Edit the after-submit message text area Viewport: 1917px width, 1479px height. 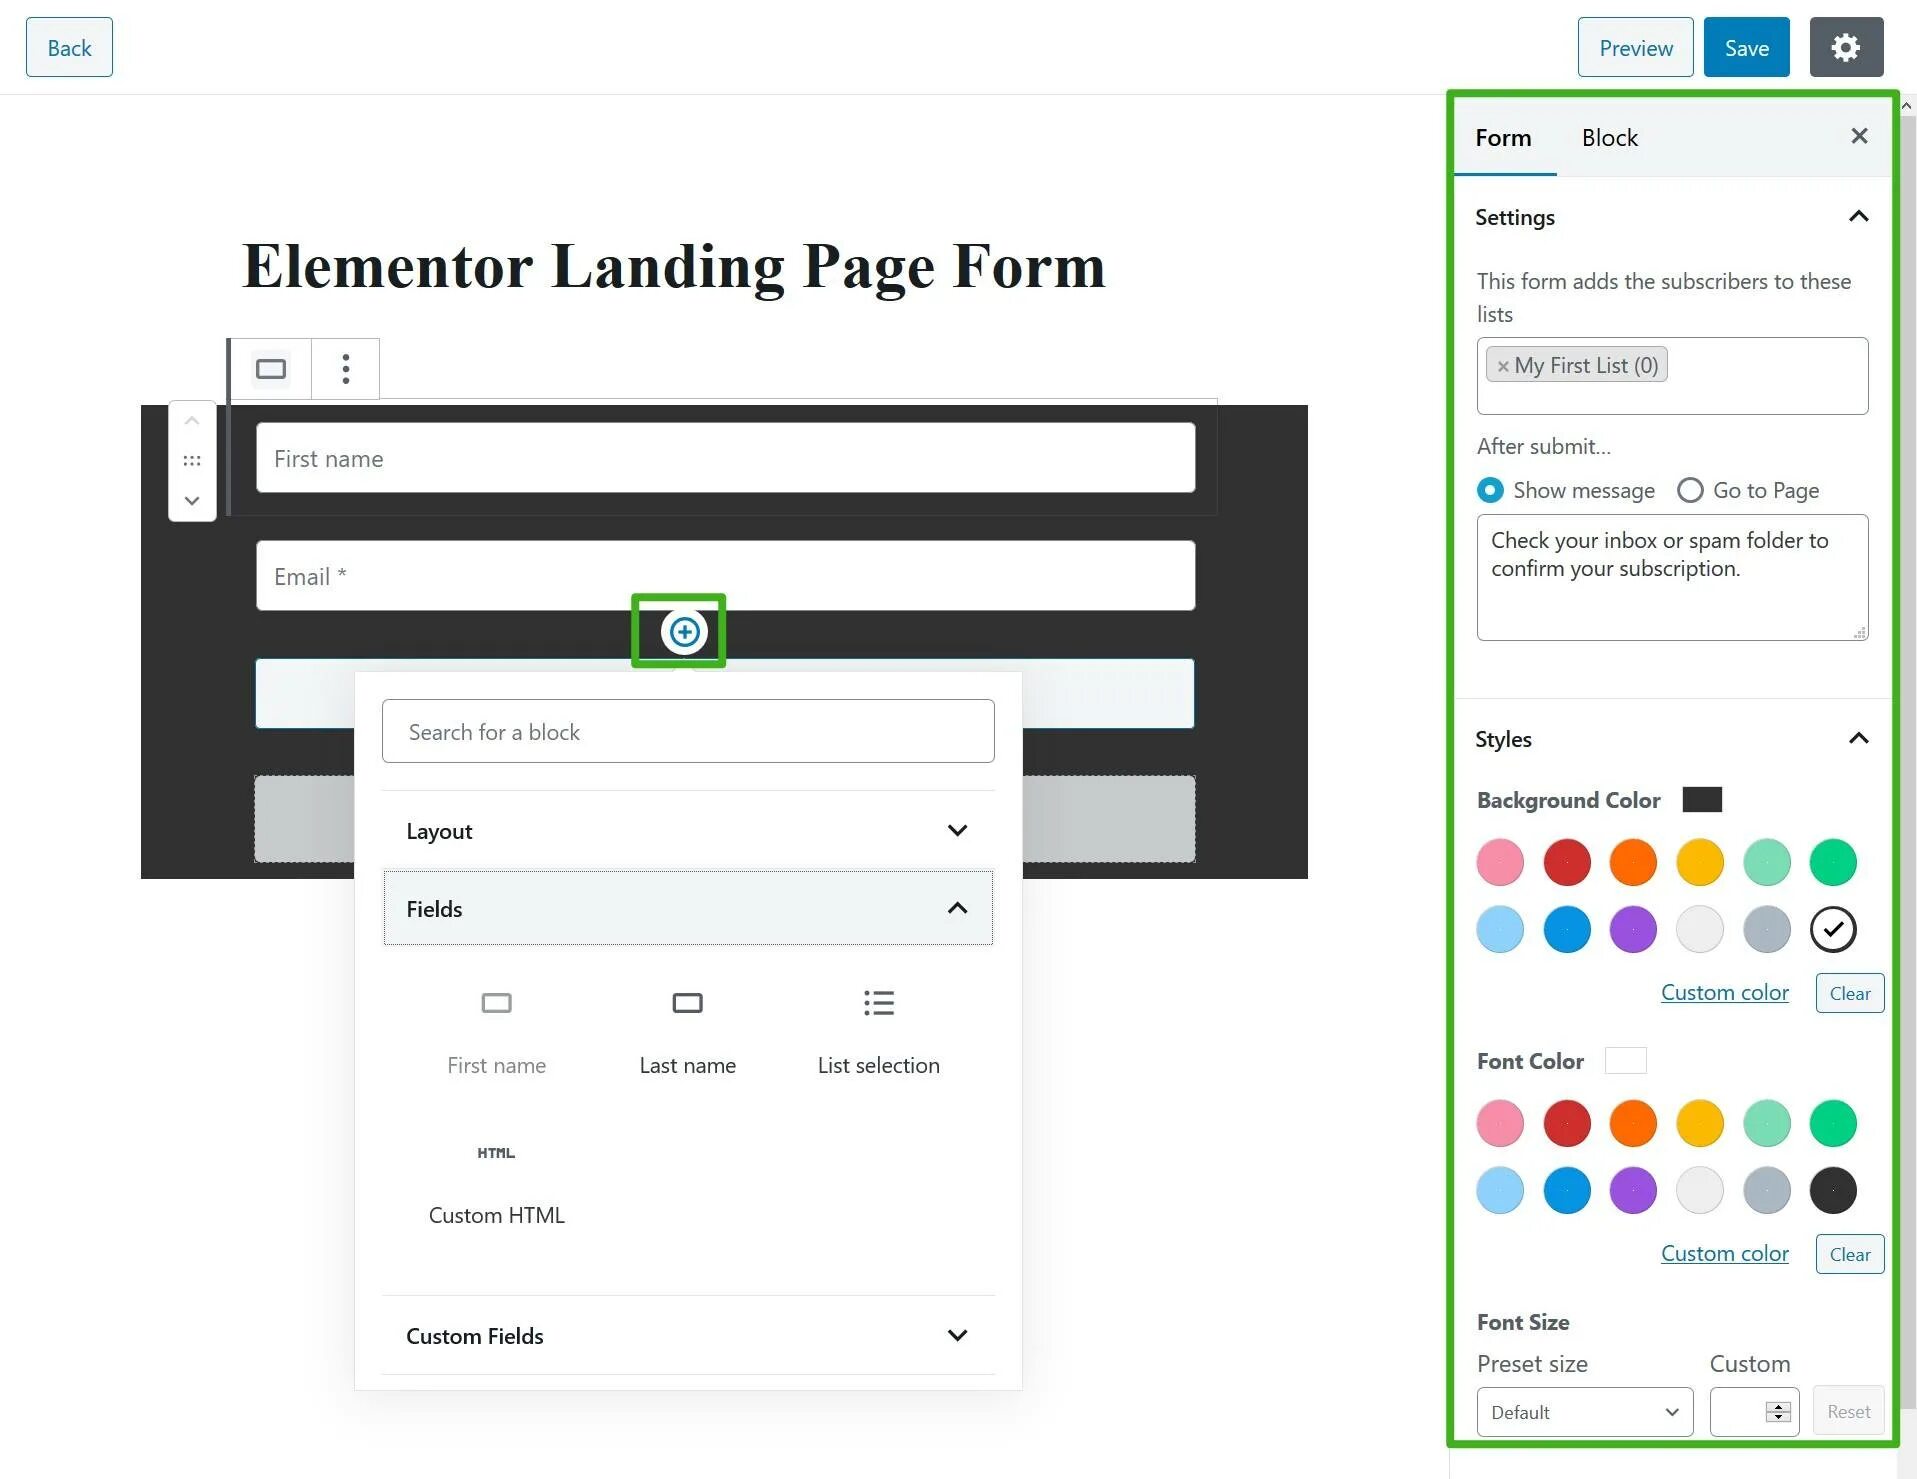[x=1672, y=577]
